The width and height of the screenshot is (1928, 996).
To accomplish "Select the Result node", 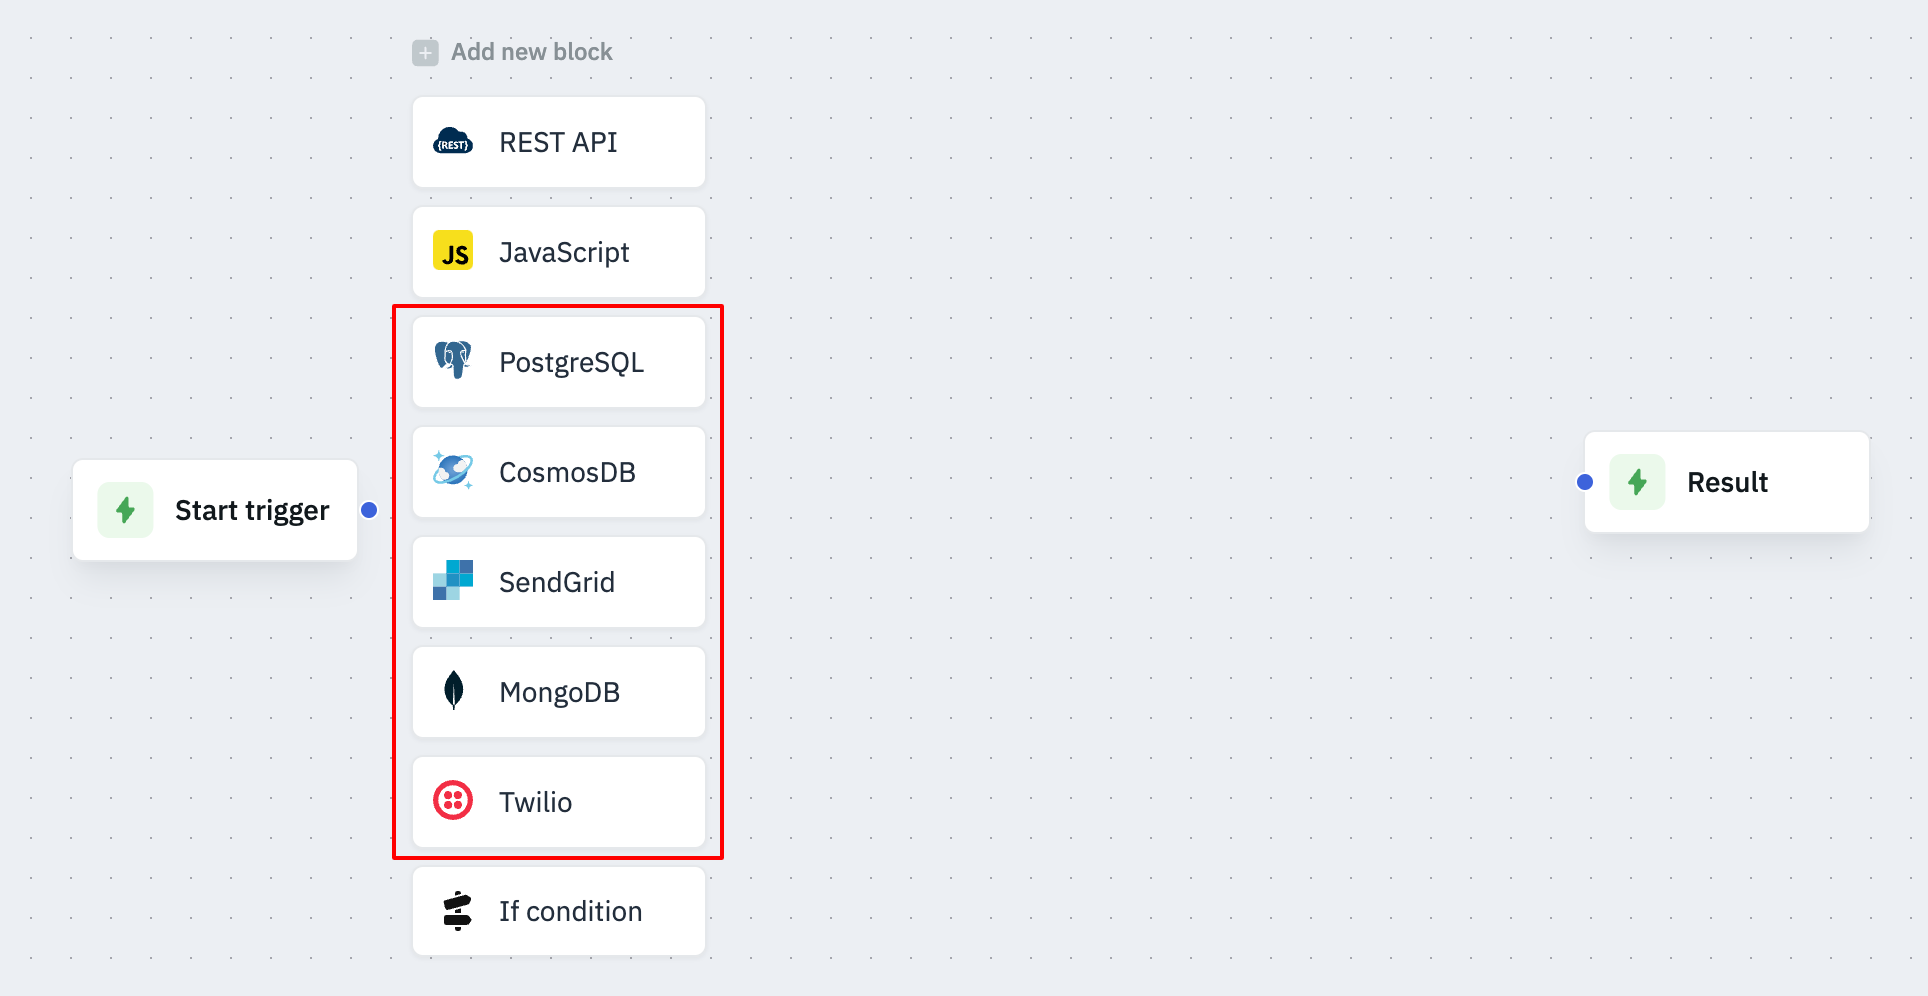I will pyautogui.click(x=1727, y=483).
